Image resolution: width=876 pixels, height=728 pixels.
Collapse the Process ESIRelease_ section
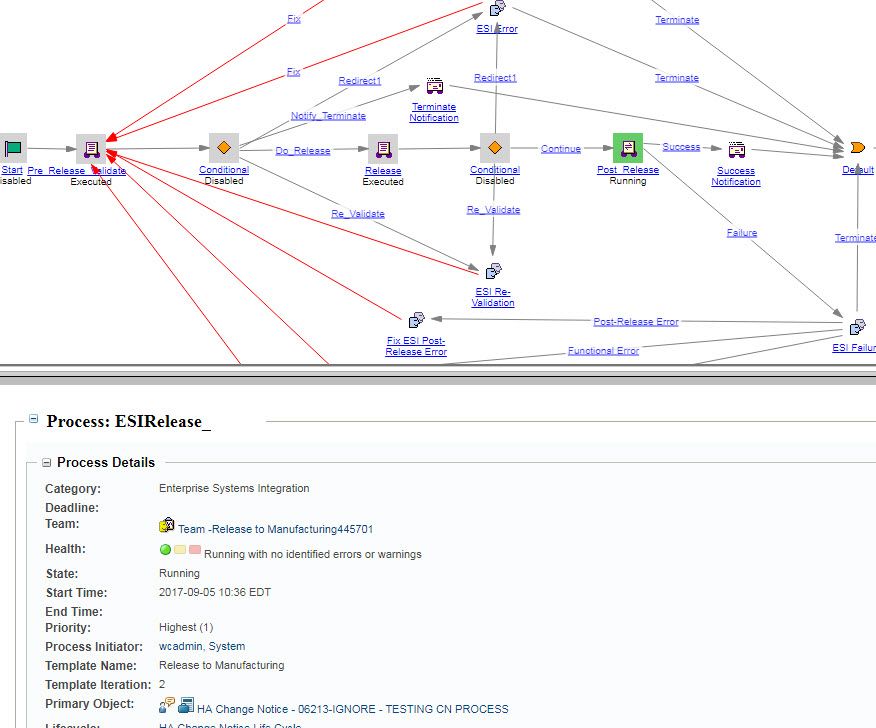[x=34, y=418]
